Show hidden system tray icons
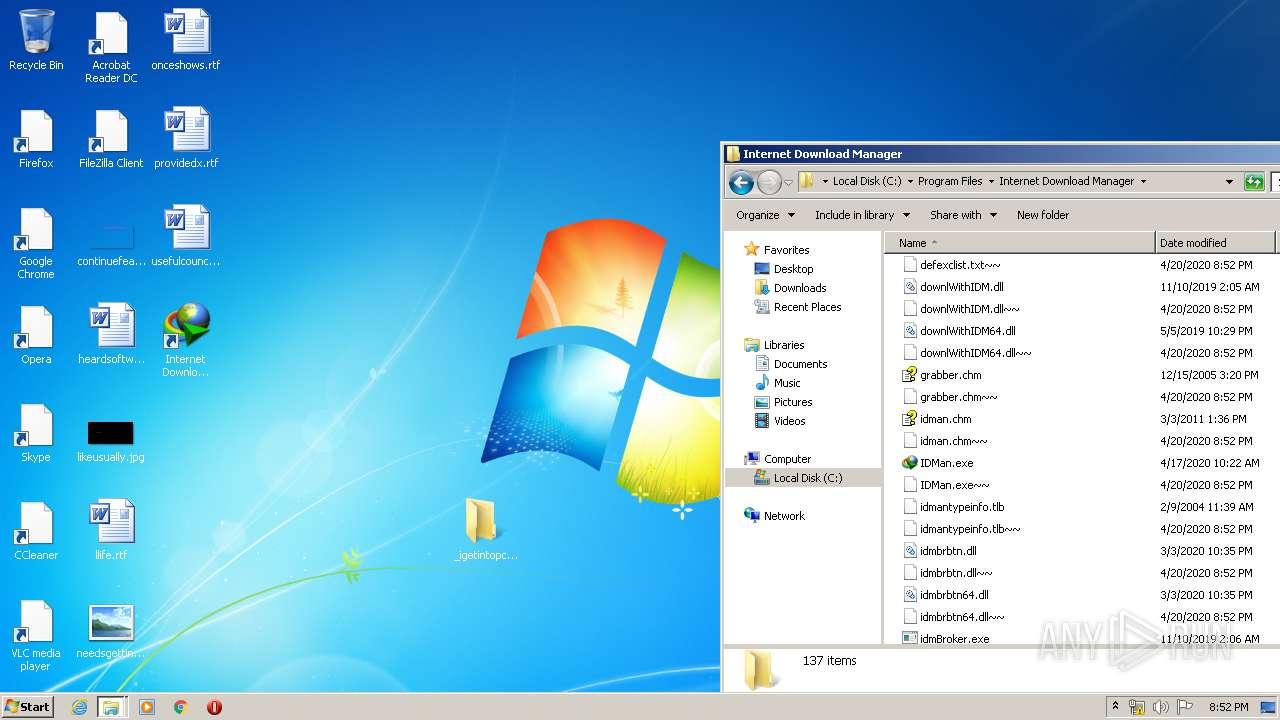The width and height of the screenshot is (1280, 720). pyautogui.click(x=1116, y=707)
